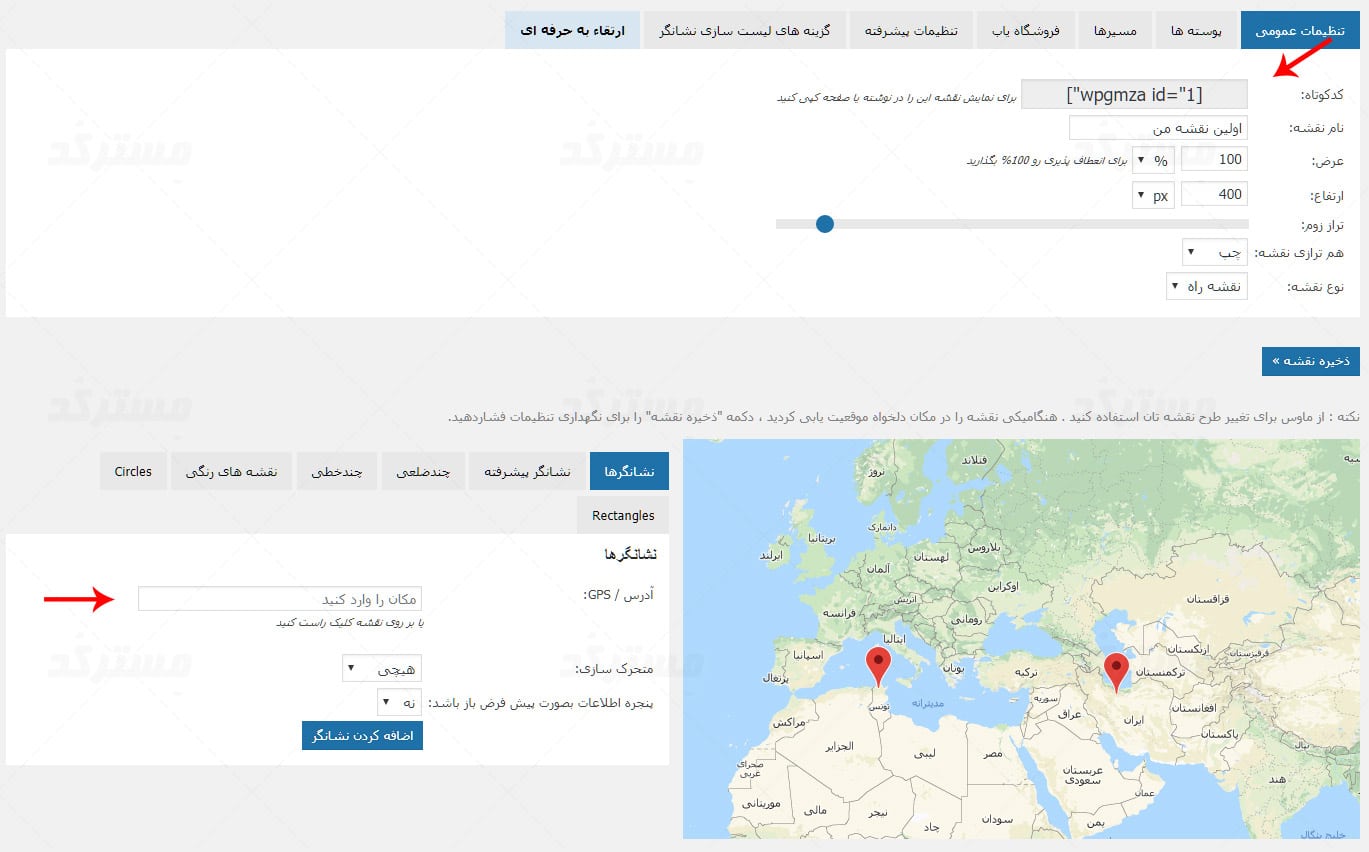Viewport: 1369px width, 852px height.
Task: Select the Circles drawing tool tab
Action: pyautogui.click(x=133, y=470)
